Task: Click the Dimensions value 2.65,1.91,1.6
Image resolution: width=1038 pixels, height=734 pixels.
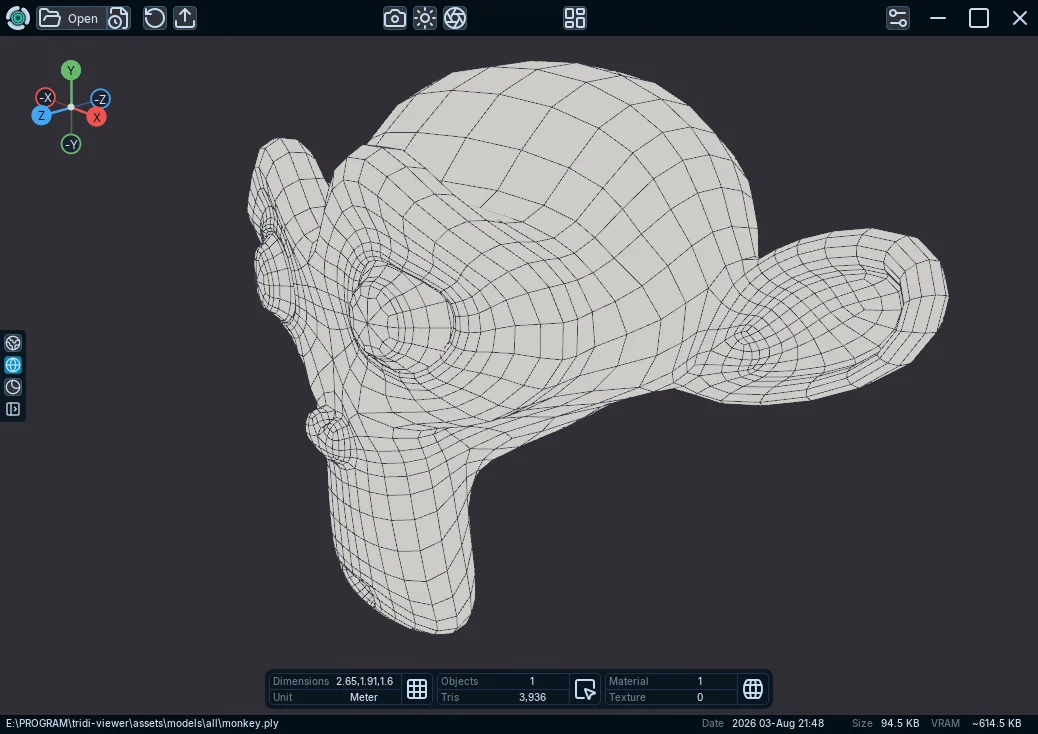Action: pos(364,681)
